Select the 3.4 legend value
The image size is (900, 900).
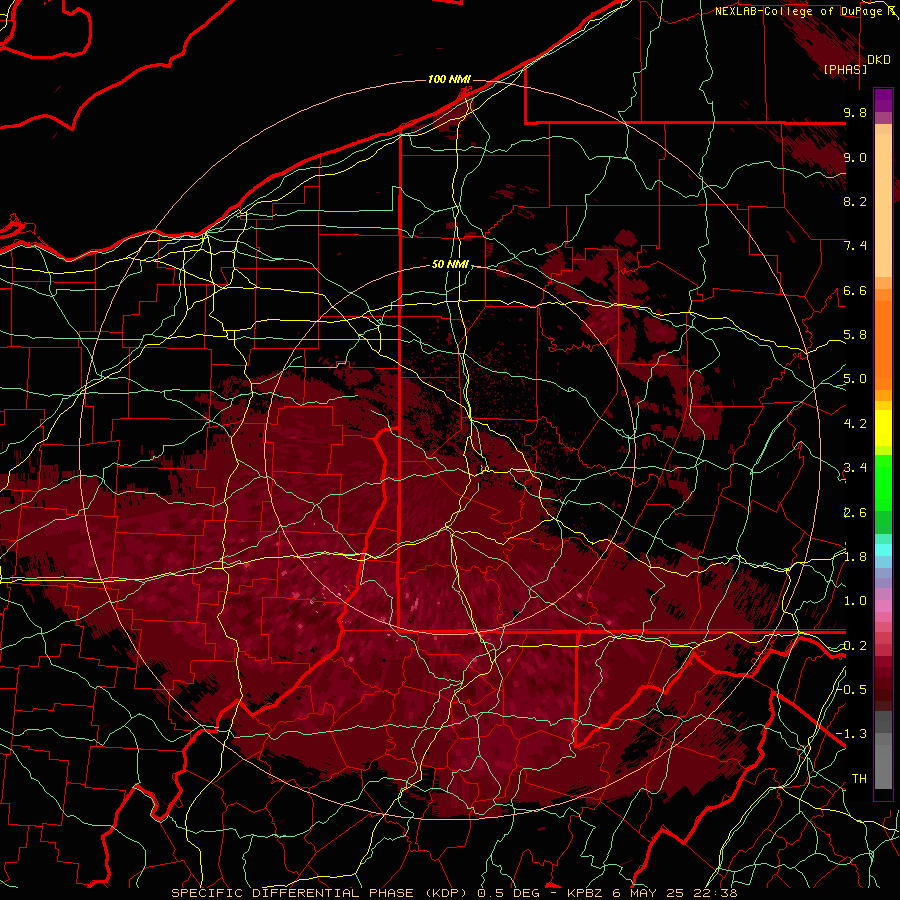tap(855, 468)
